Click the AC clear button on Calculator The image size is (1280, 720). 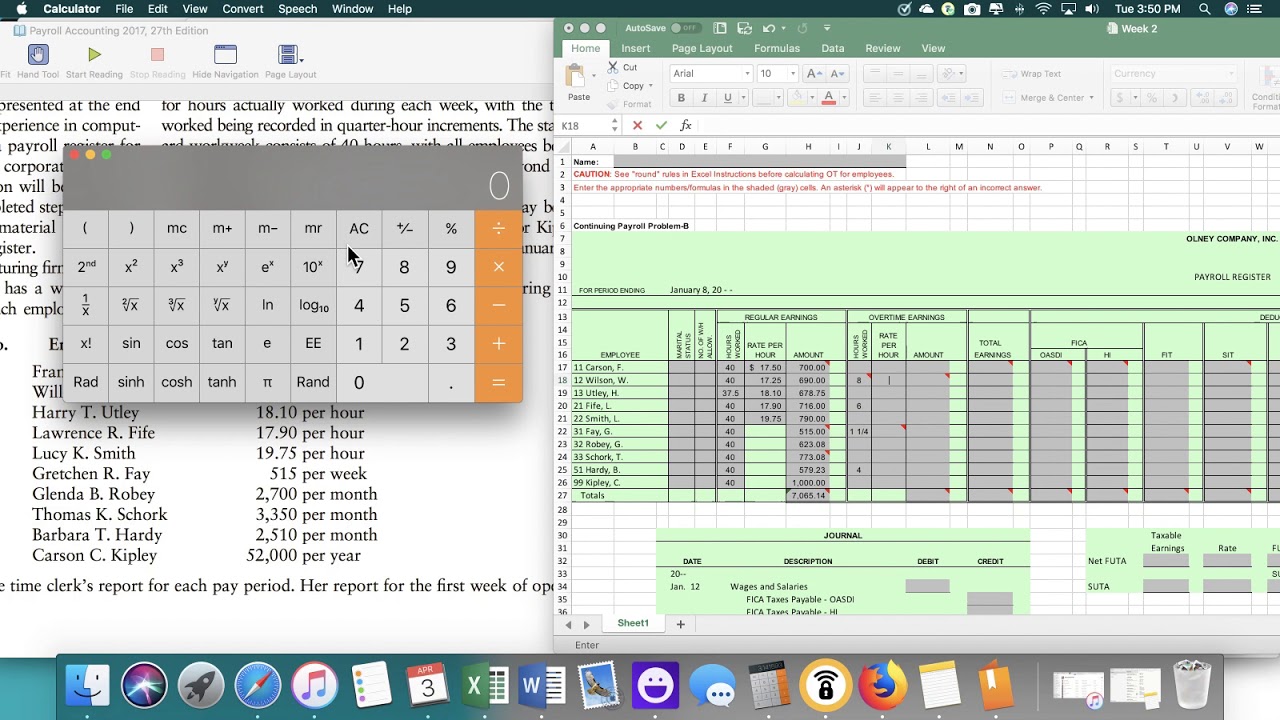point(359,228)
